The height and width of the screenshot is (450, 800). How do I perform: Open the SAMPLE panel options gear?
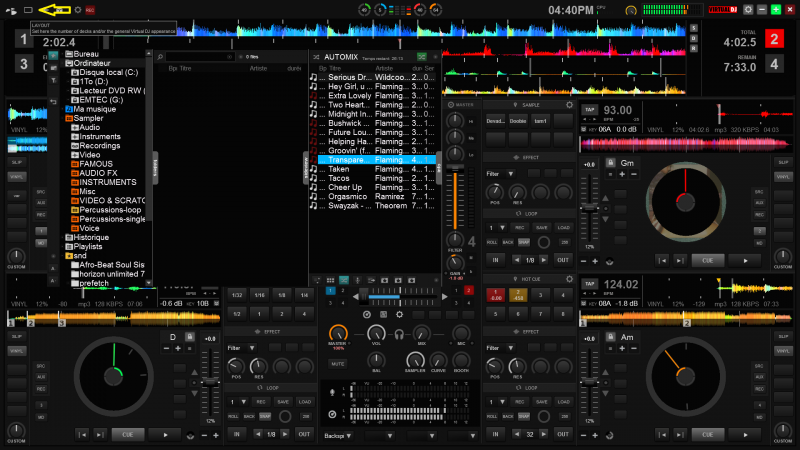tap(569, 105)
